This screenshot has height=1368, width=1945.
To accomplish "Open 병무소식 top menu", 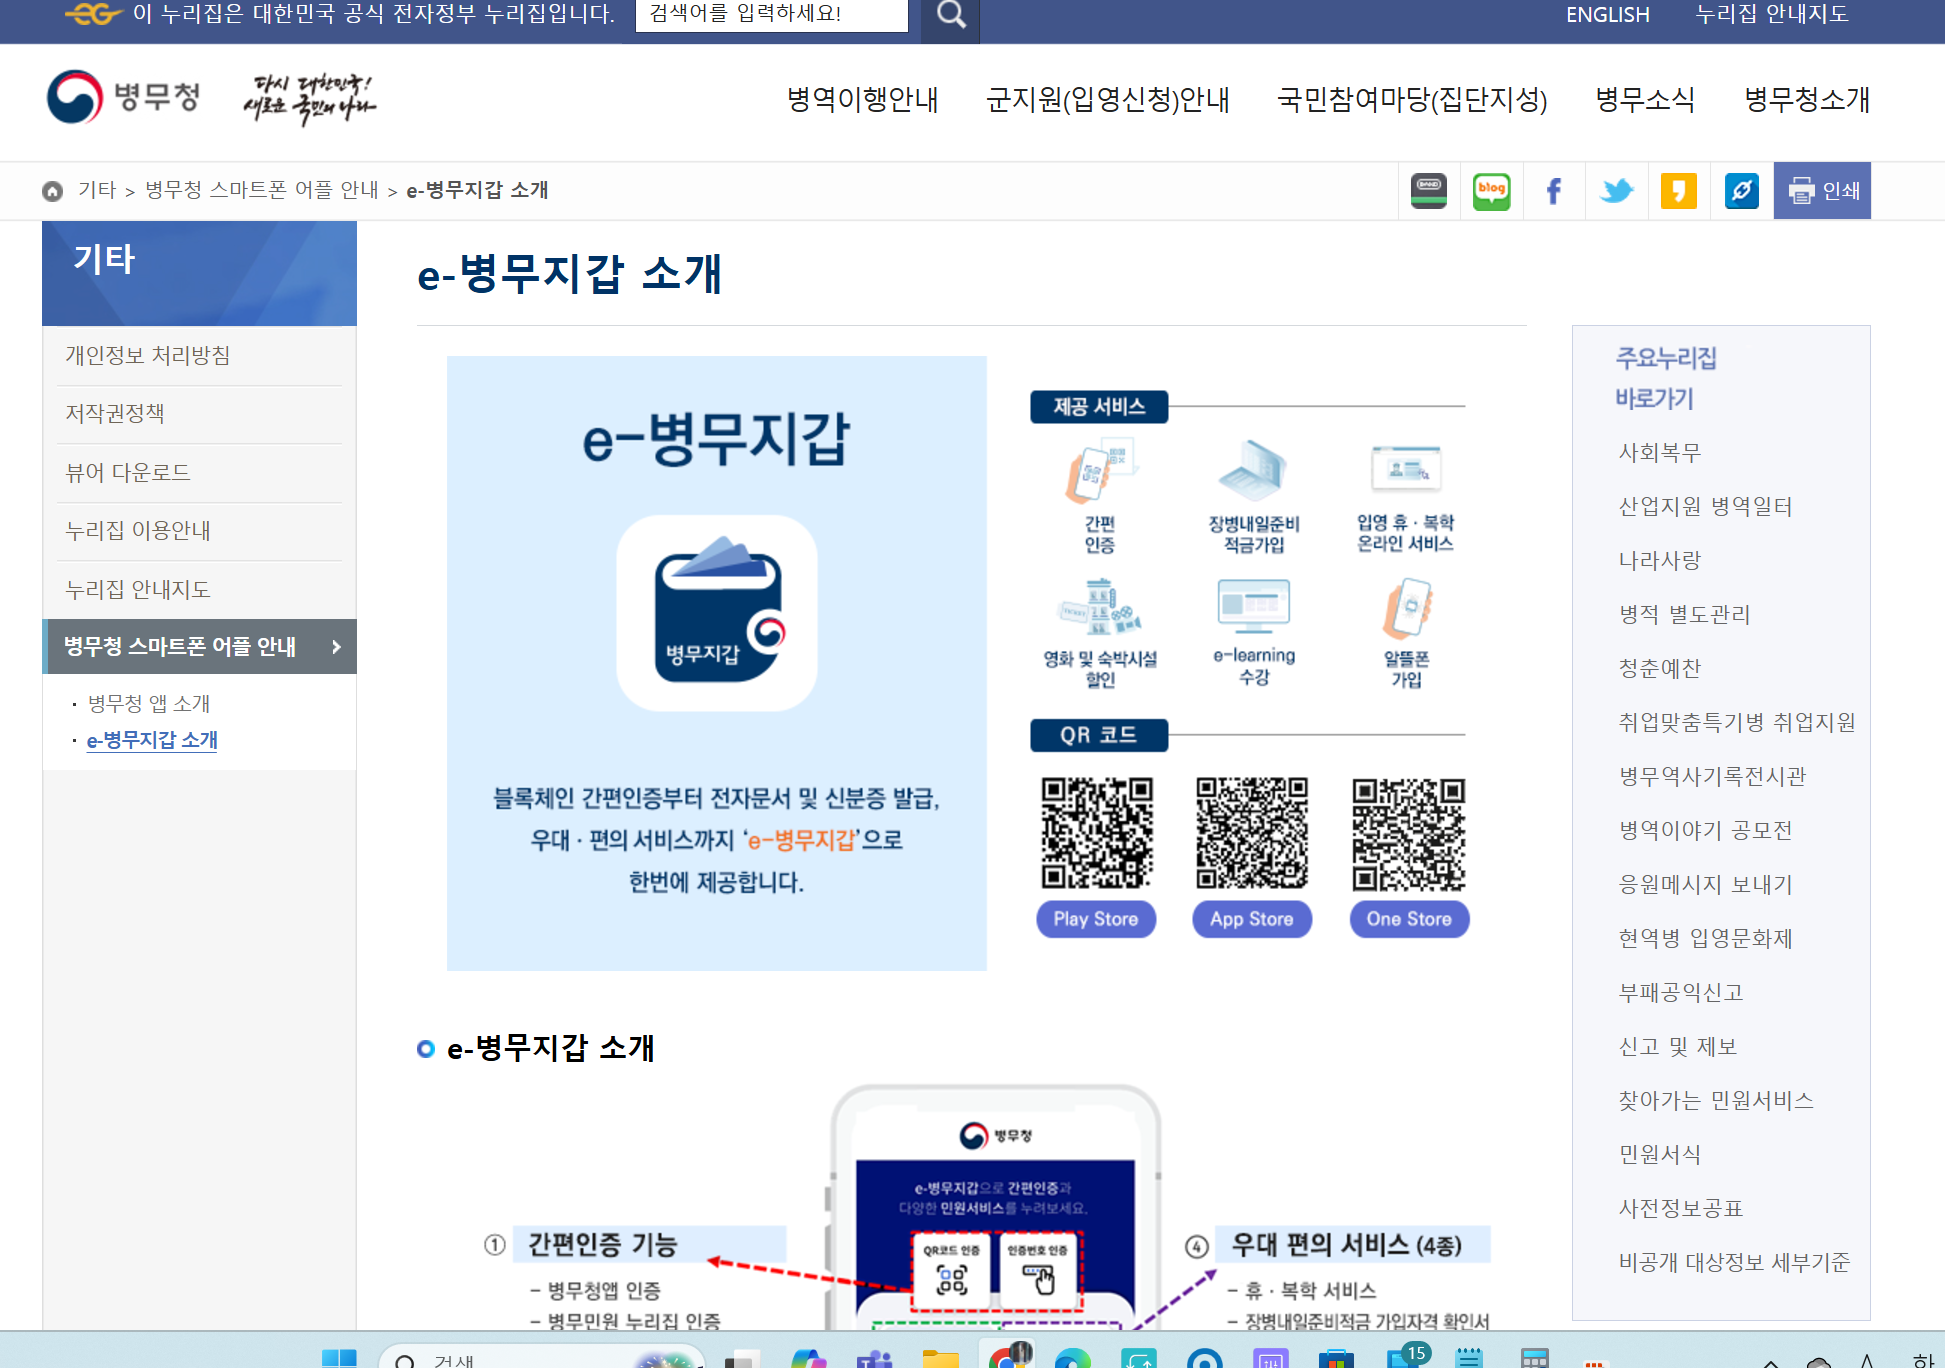I will (1645, 99).
